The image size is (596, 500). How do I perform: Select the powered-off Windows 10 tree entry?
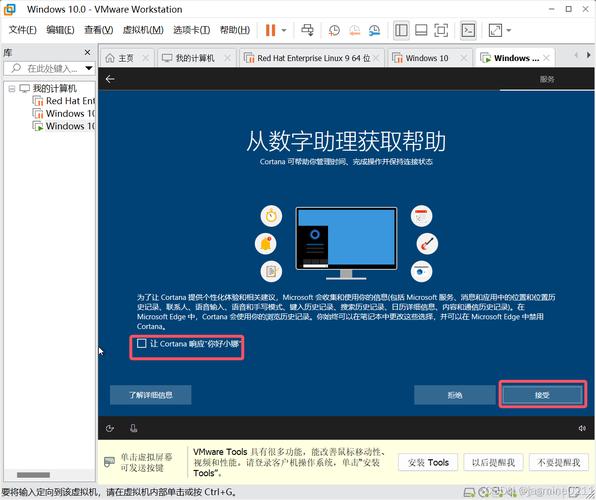coord(63,114)
